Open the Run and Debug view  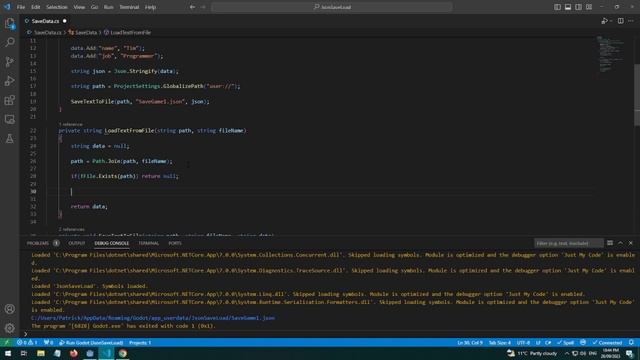10,81
